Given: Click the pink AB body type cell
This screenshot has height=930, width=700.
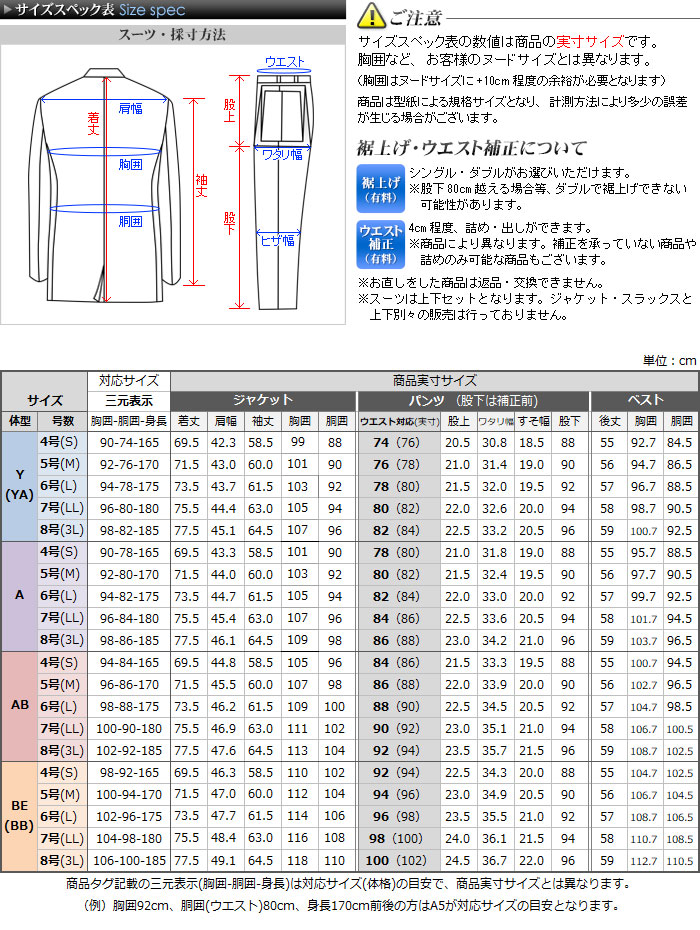Looking at the screenshot, I should point(19,705).
